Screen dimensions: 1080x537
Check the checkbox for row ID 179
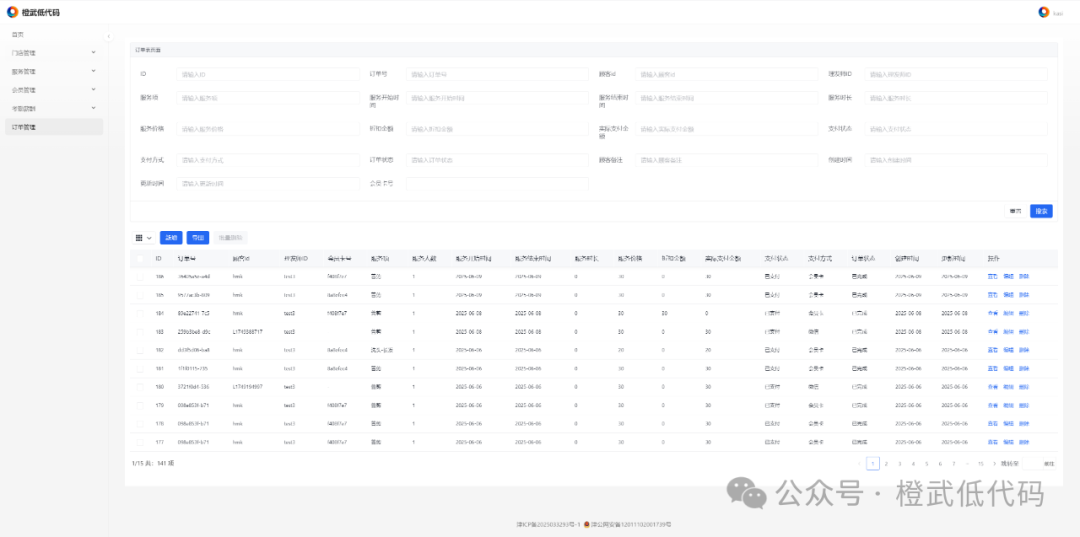coord(141,405)
